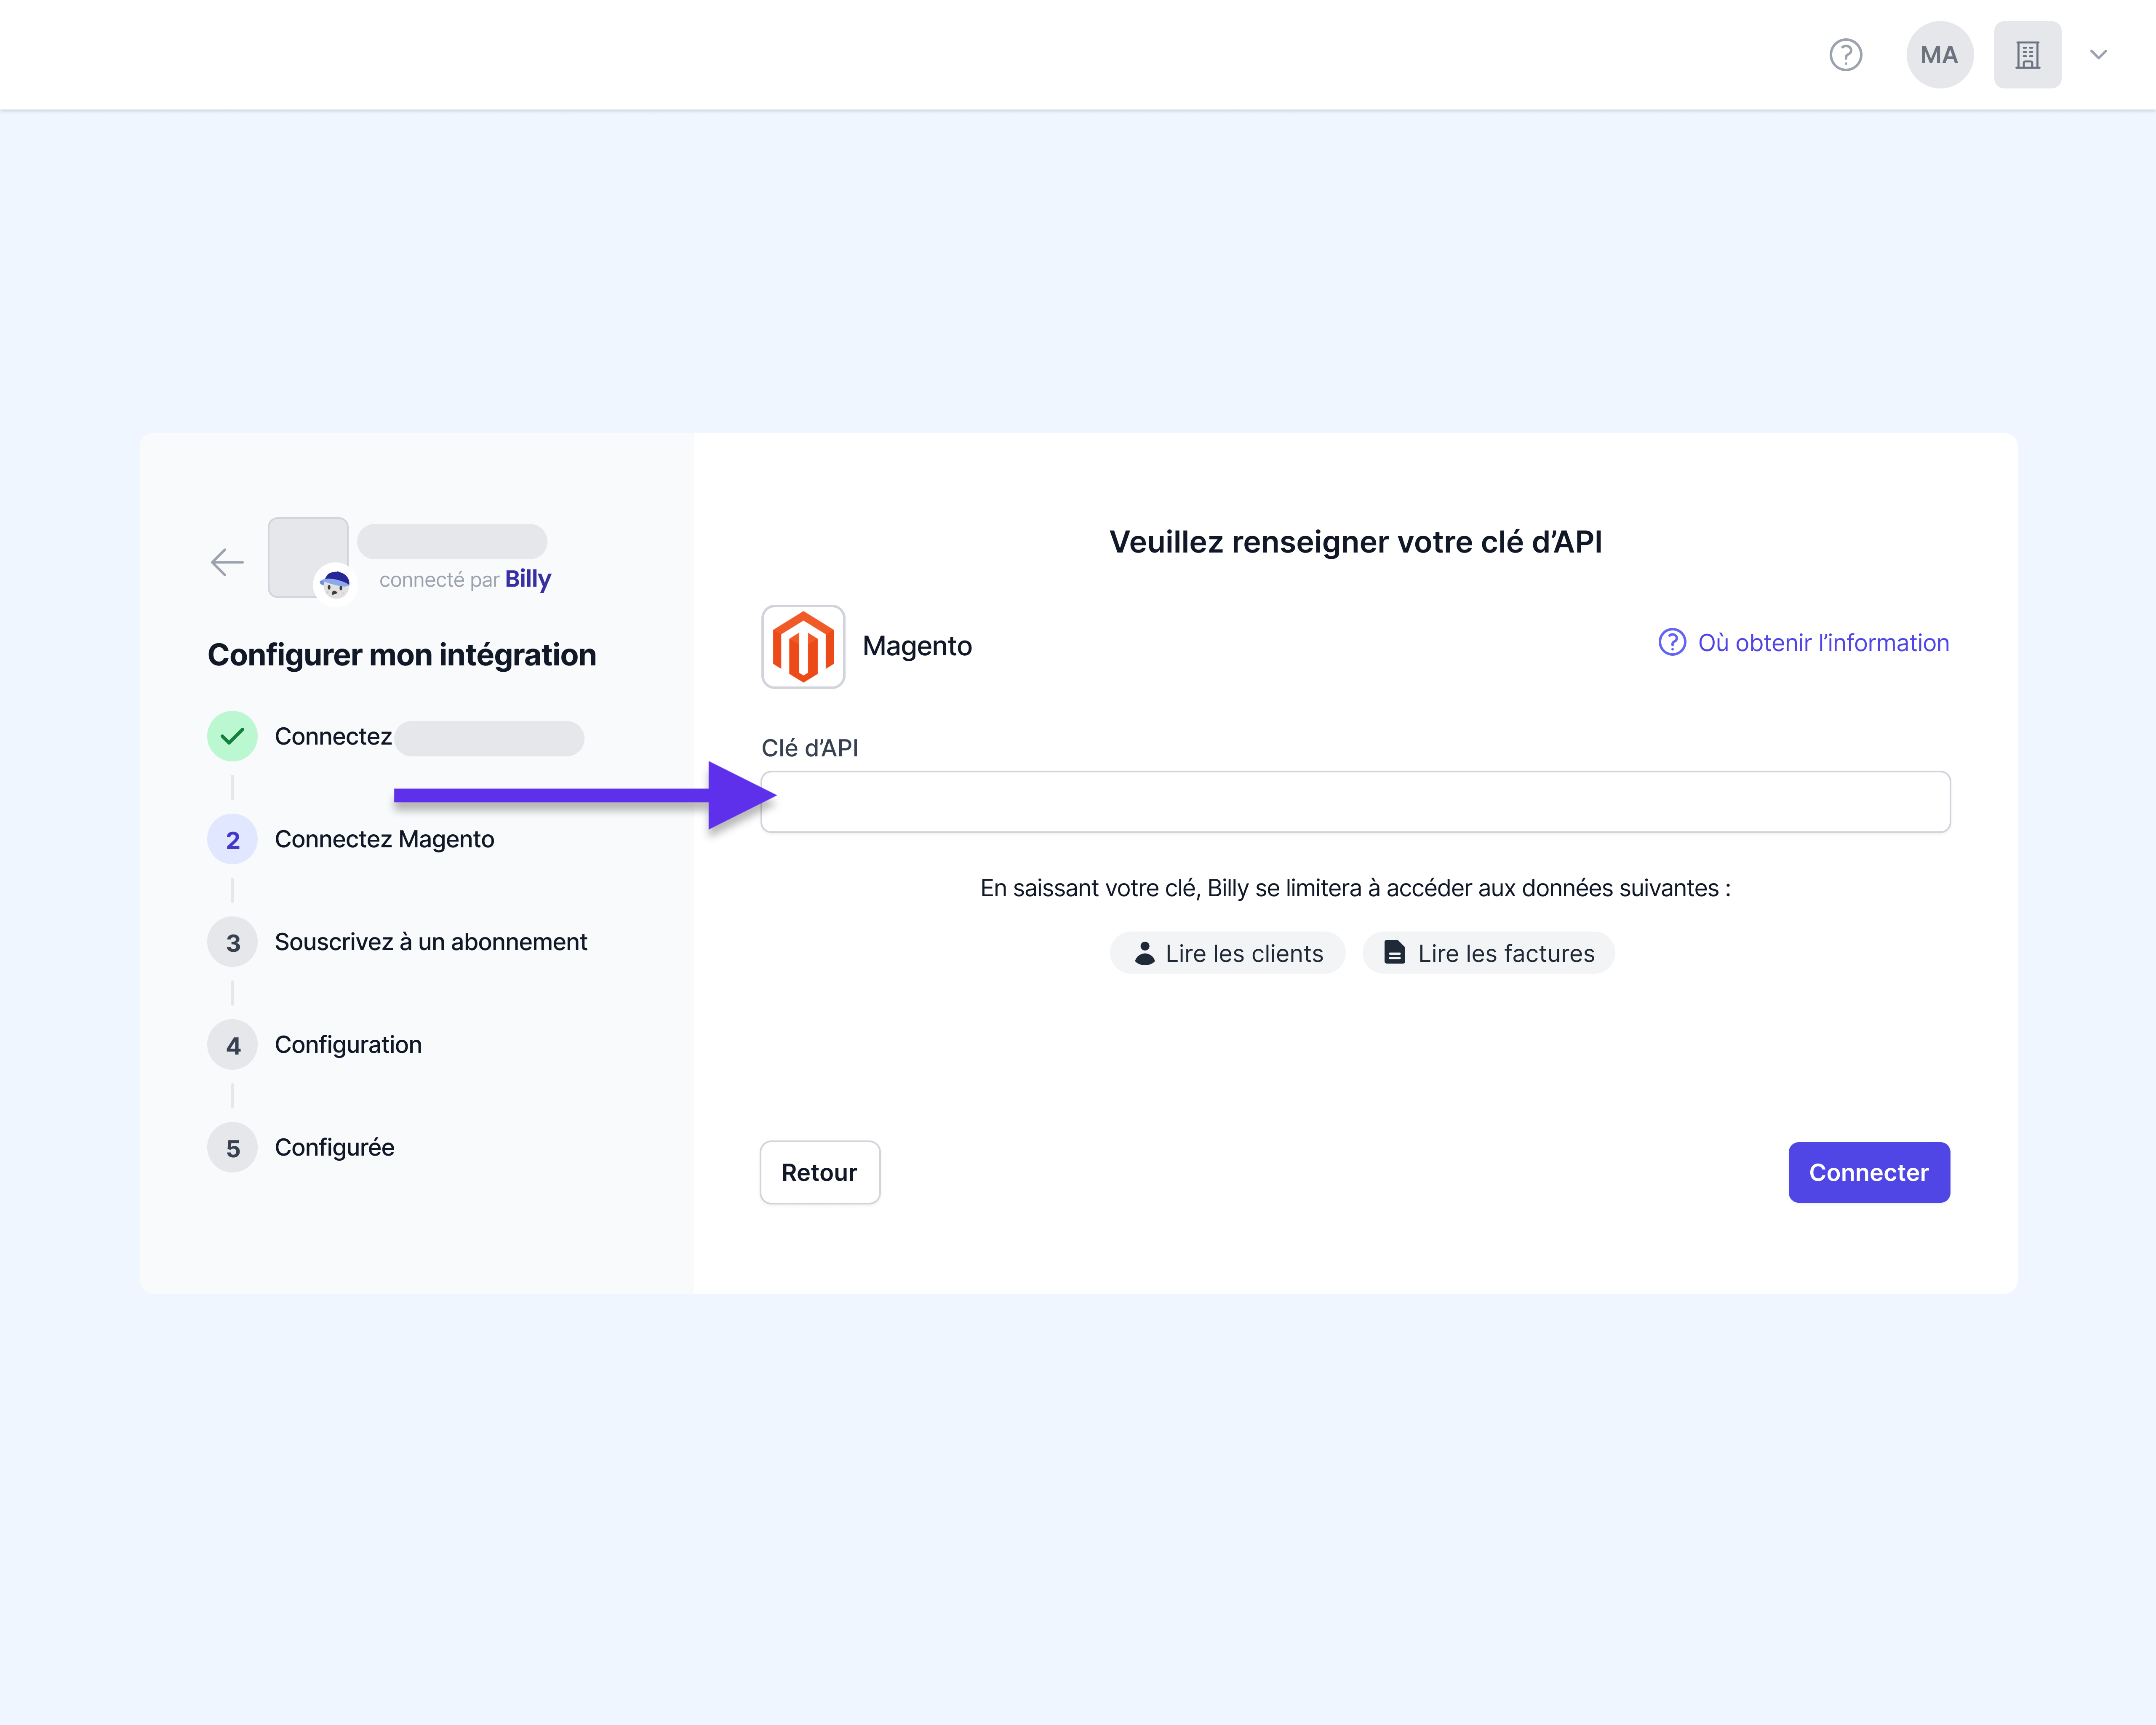Click the Clé d'API field label

(810, 748)
